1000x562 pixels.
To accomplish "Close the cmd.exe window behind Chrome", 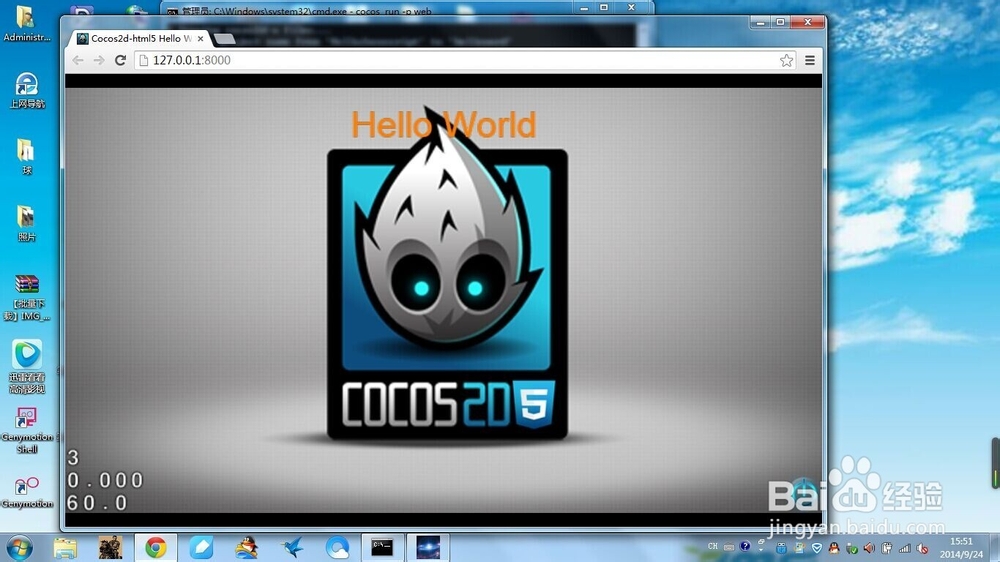I will point(631,7).
